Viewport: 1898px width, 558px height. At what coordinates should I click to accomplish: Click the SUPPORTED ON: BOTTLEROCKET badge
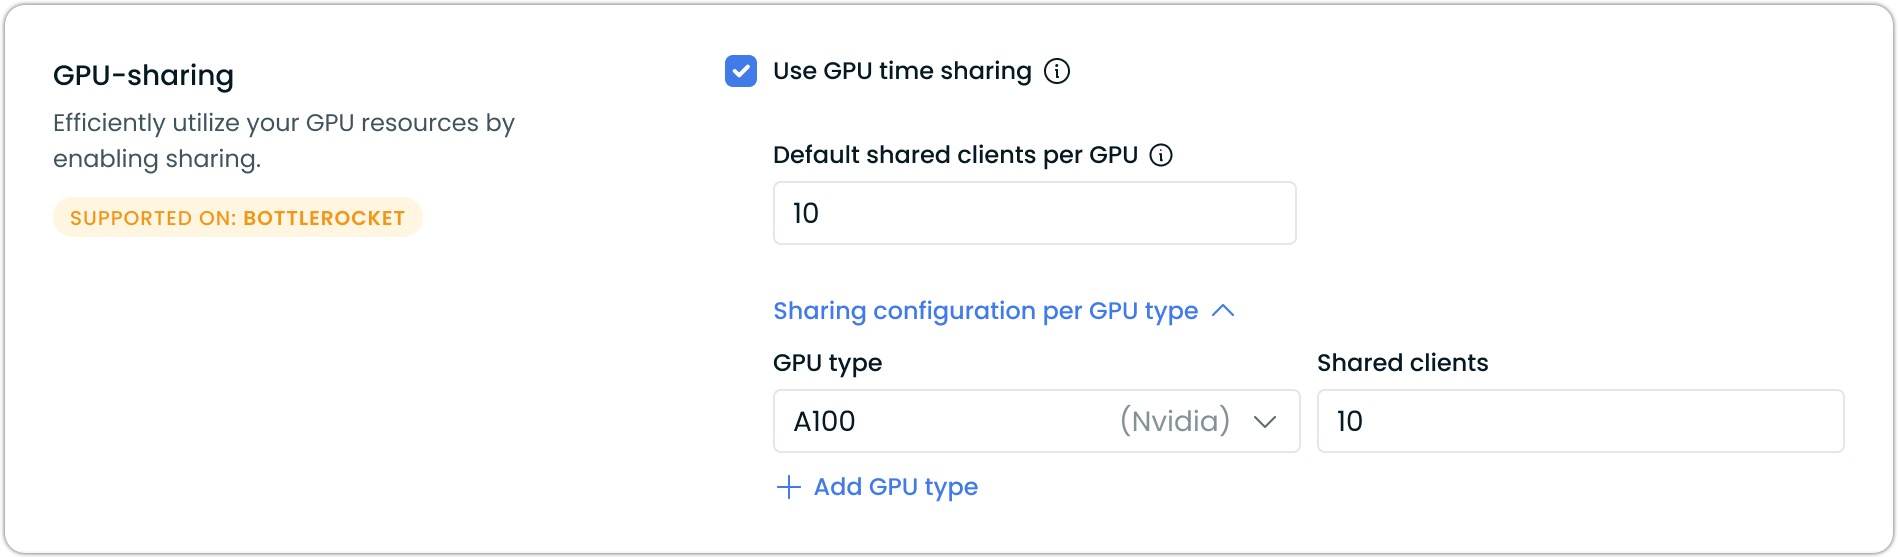pyautogui.click(x=238, y=218)
